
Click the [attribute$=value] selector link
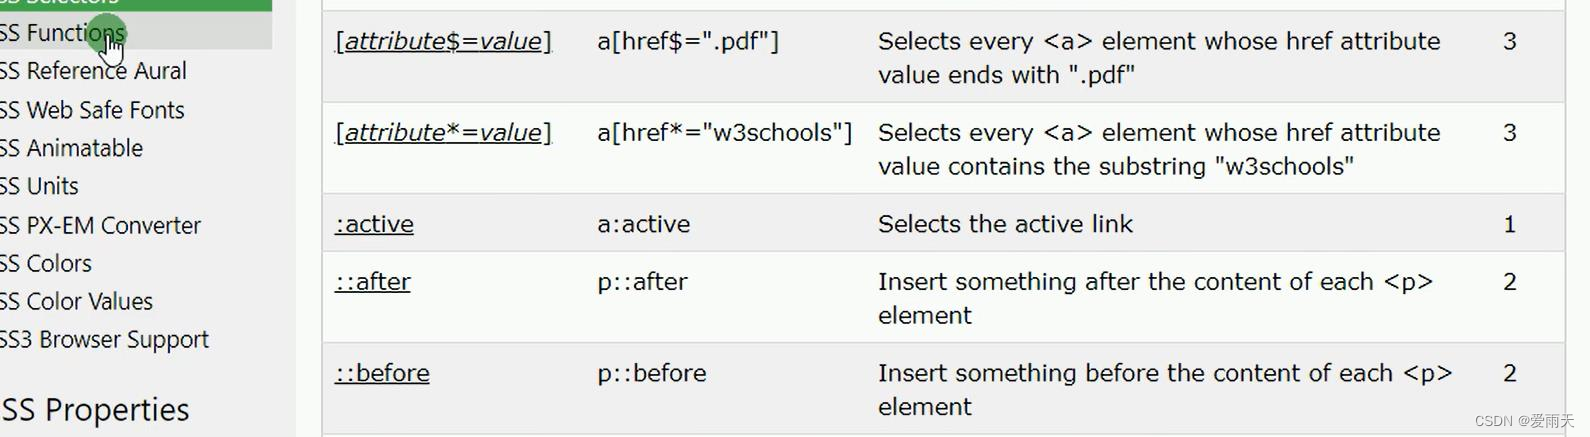(x=443, y=42)
